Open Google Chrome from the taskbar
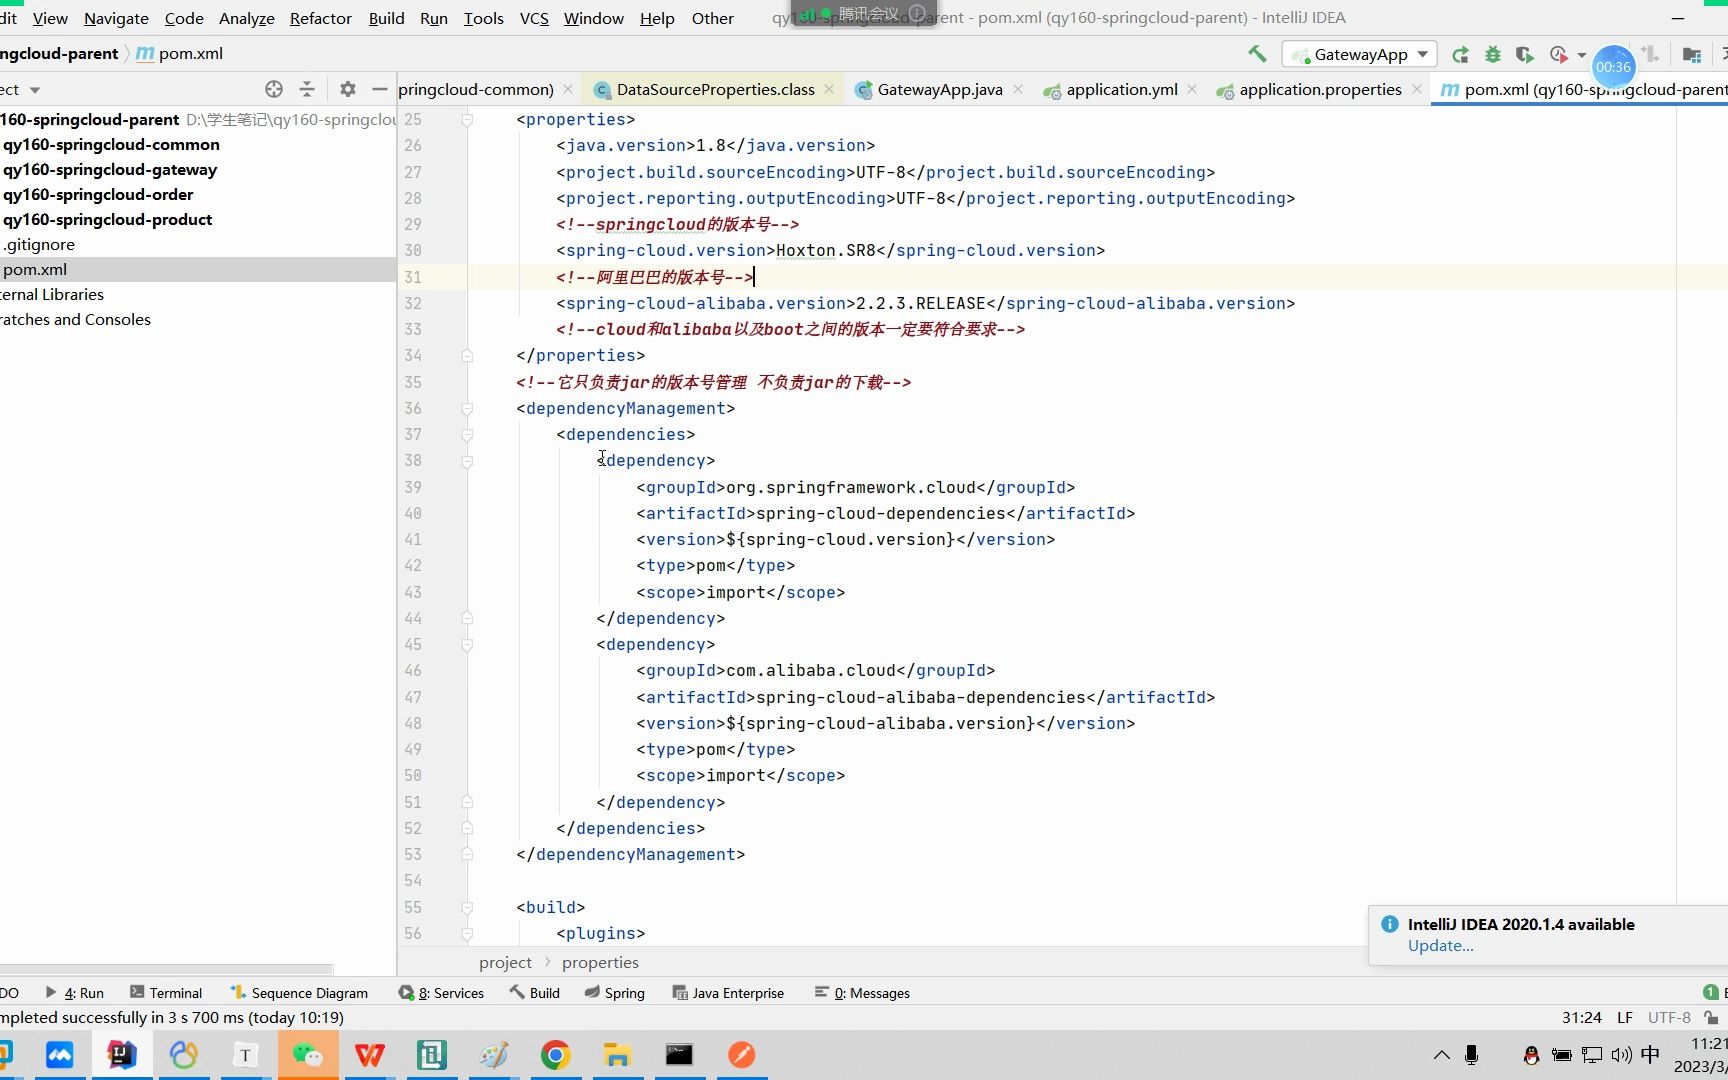 [555, 1055]
